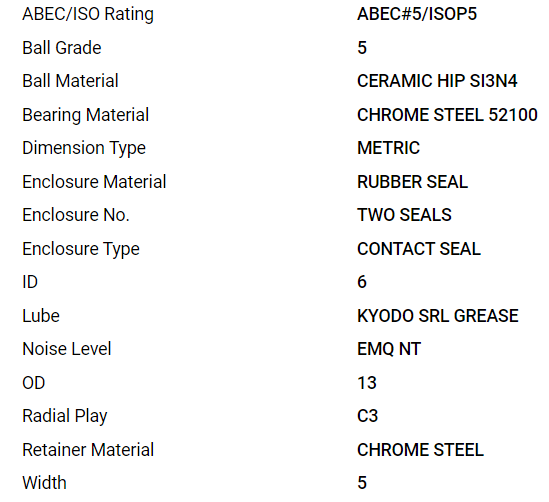The height and width of the screenshot is (502, 549).
Task: Click the Enclosure Type label
Action: point(81,250)
